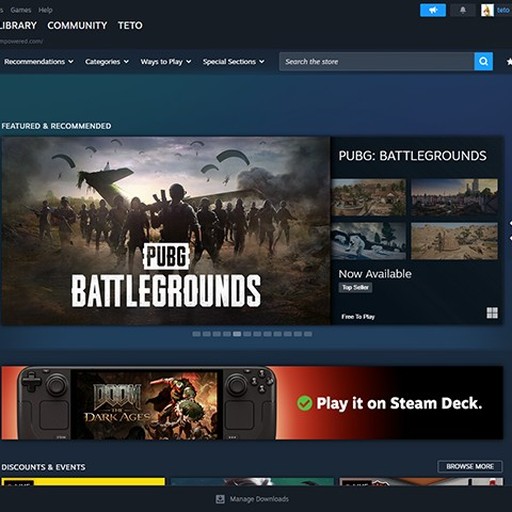
Task: Select the last featured carousel dot
Action: (x=308, y=334)
